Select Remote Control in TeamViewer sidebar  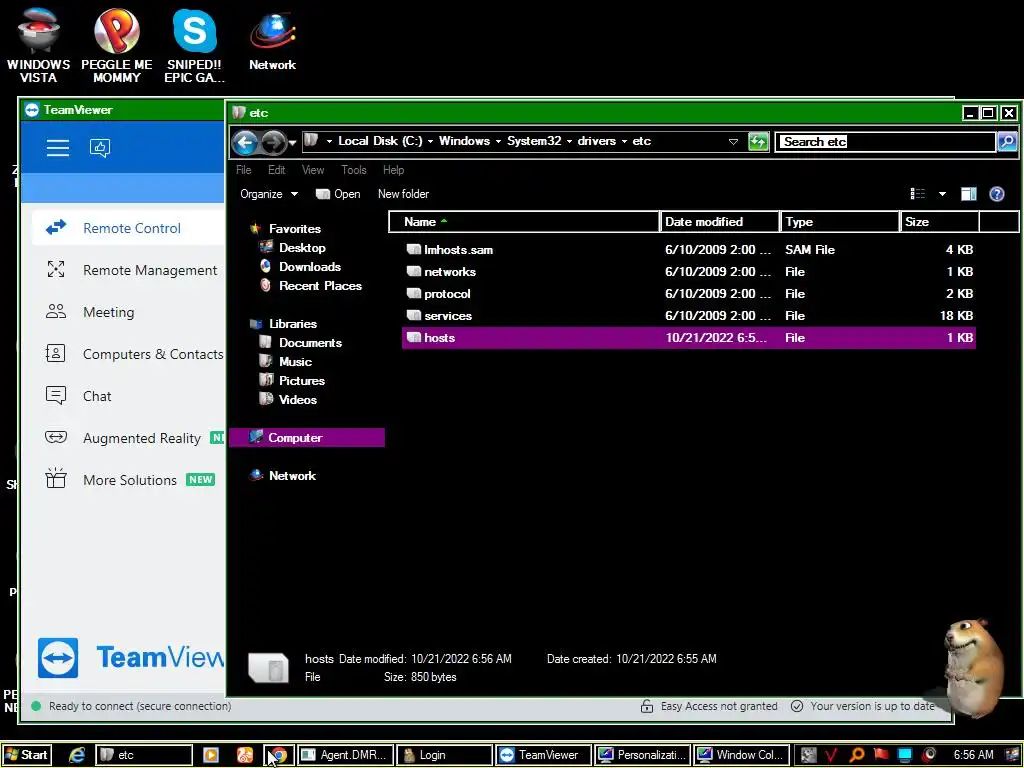point(128,228)
